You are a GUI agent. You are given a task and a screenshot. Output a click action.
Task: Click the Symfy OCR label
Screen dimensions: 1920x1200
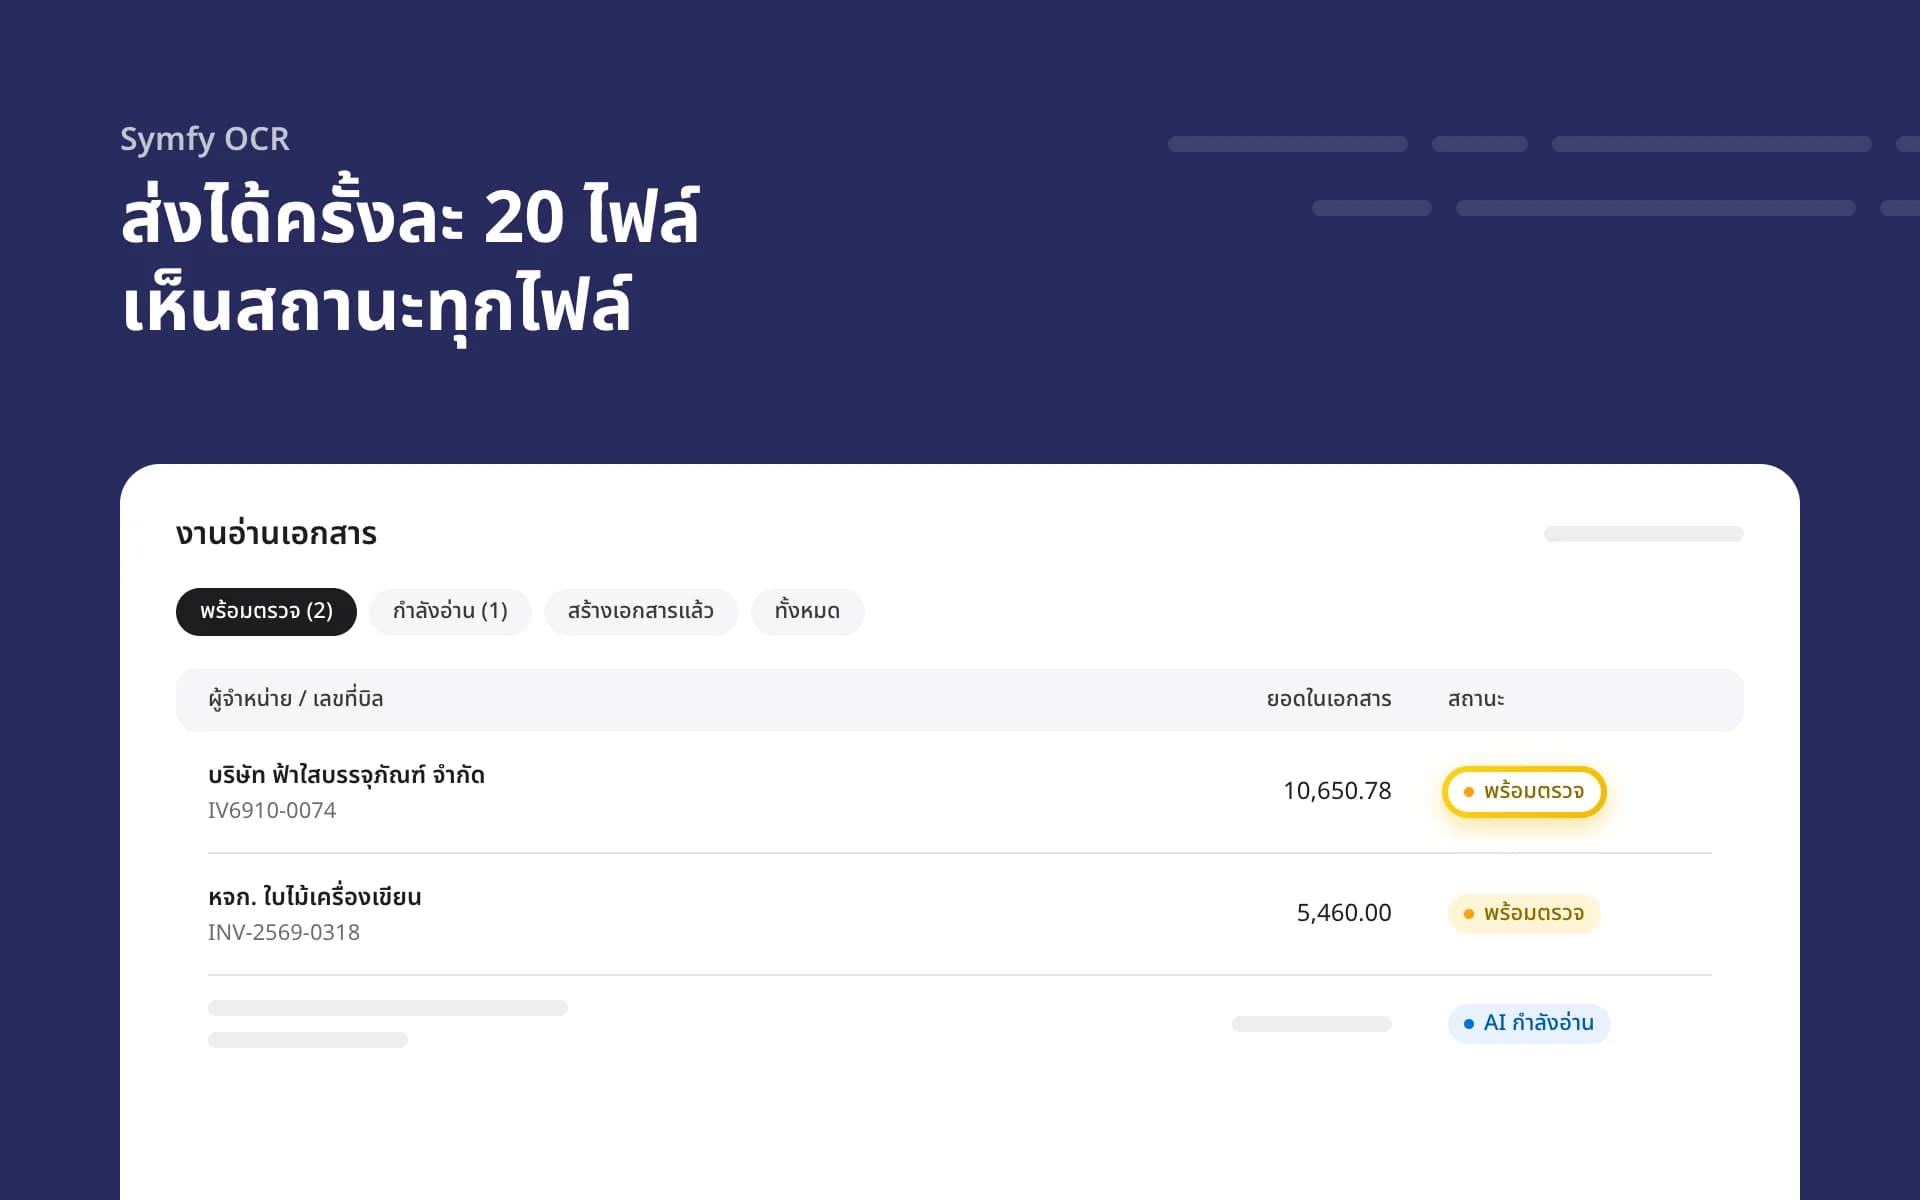pos(205,140)
